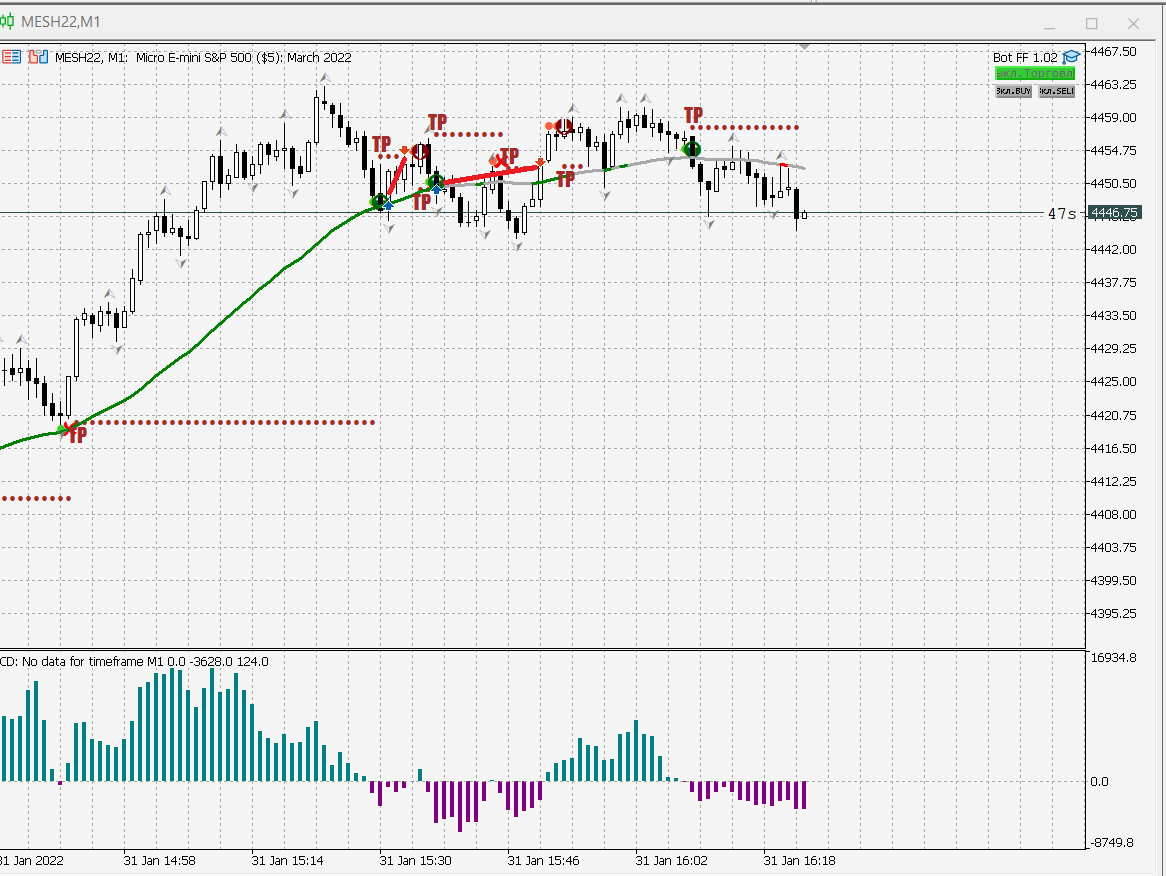Click the 31 Jan 15:14 time label

(x=288, y=860)
